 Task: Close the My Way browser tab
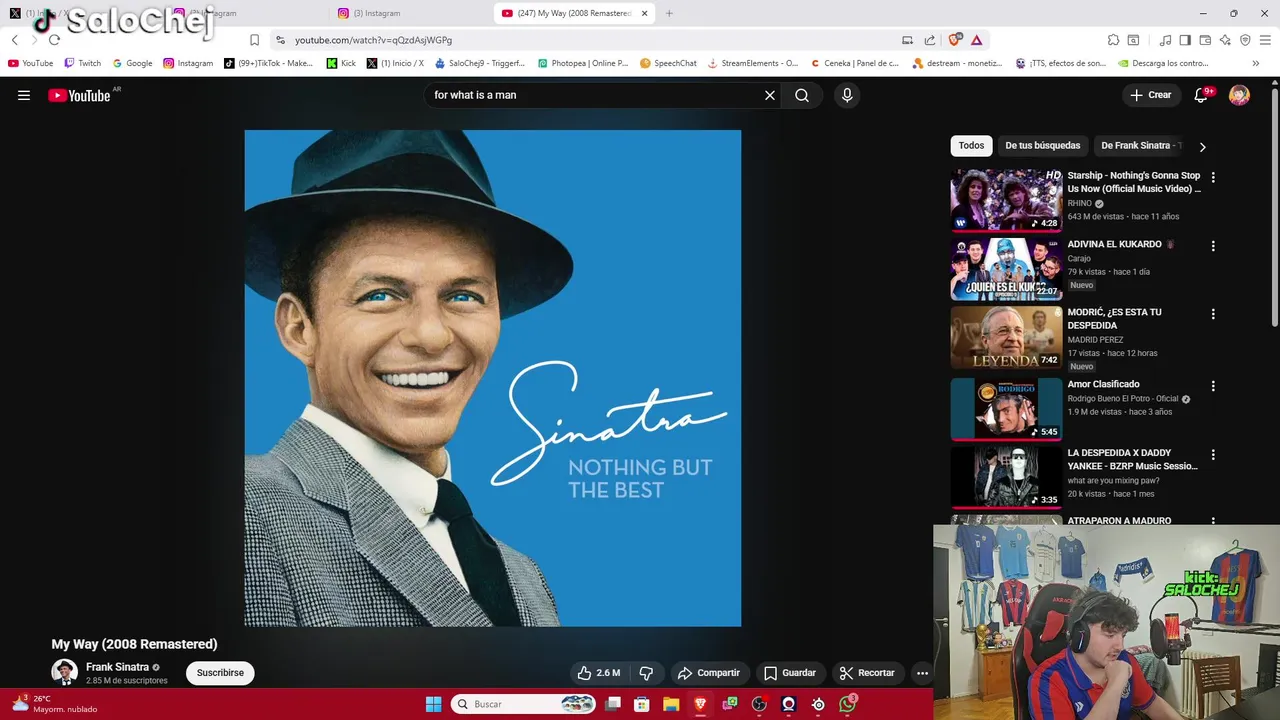(x=644, y=13)
